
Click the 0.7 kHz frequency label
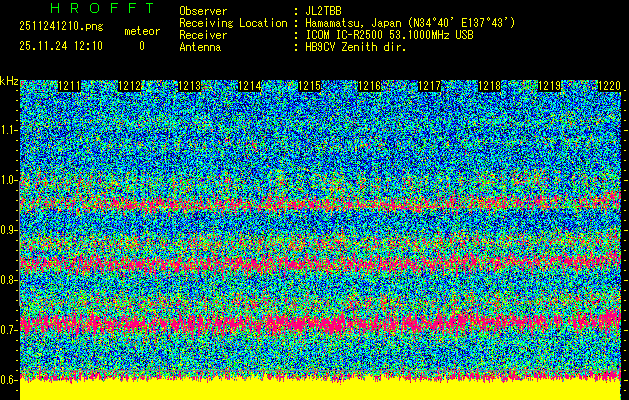coord(9,330)
